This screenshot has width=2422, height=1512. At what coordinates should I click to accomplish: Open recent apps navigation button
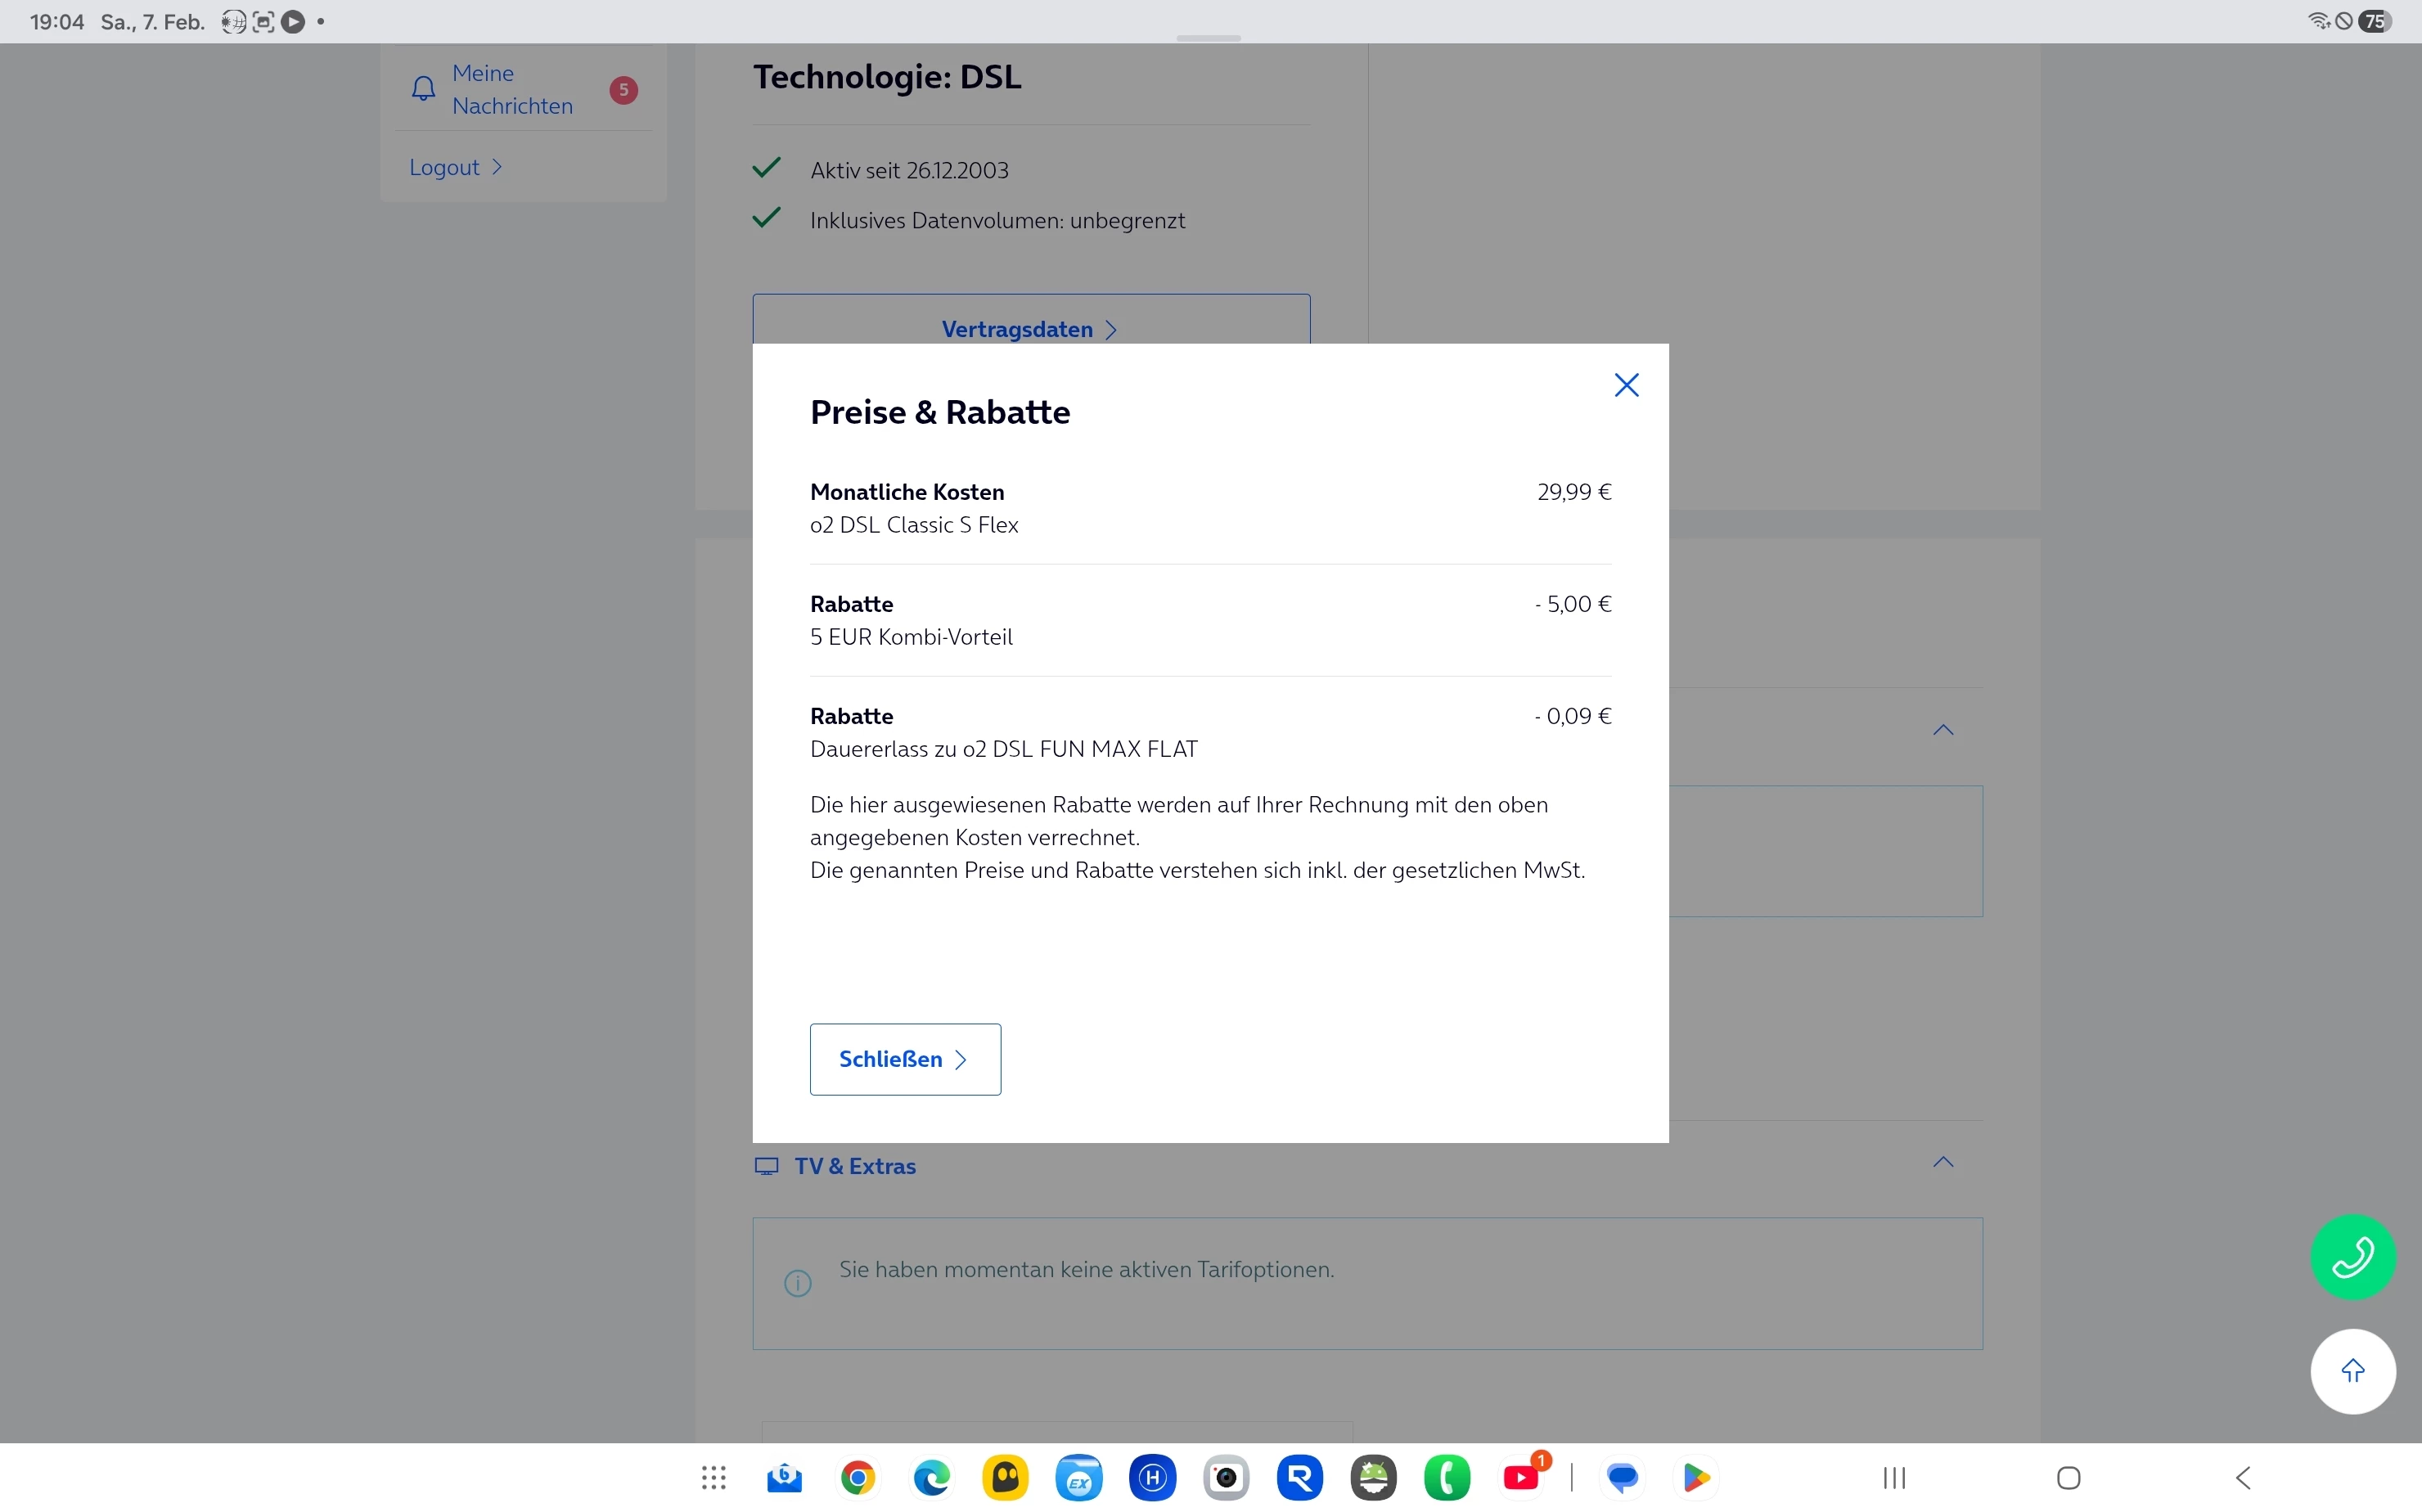click(x=1894, y=1477)
